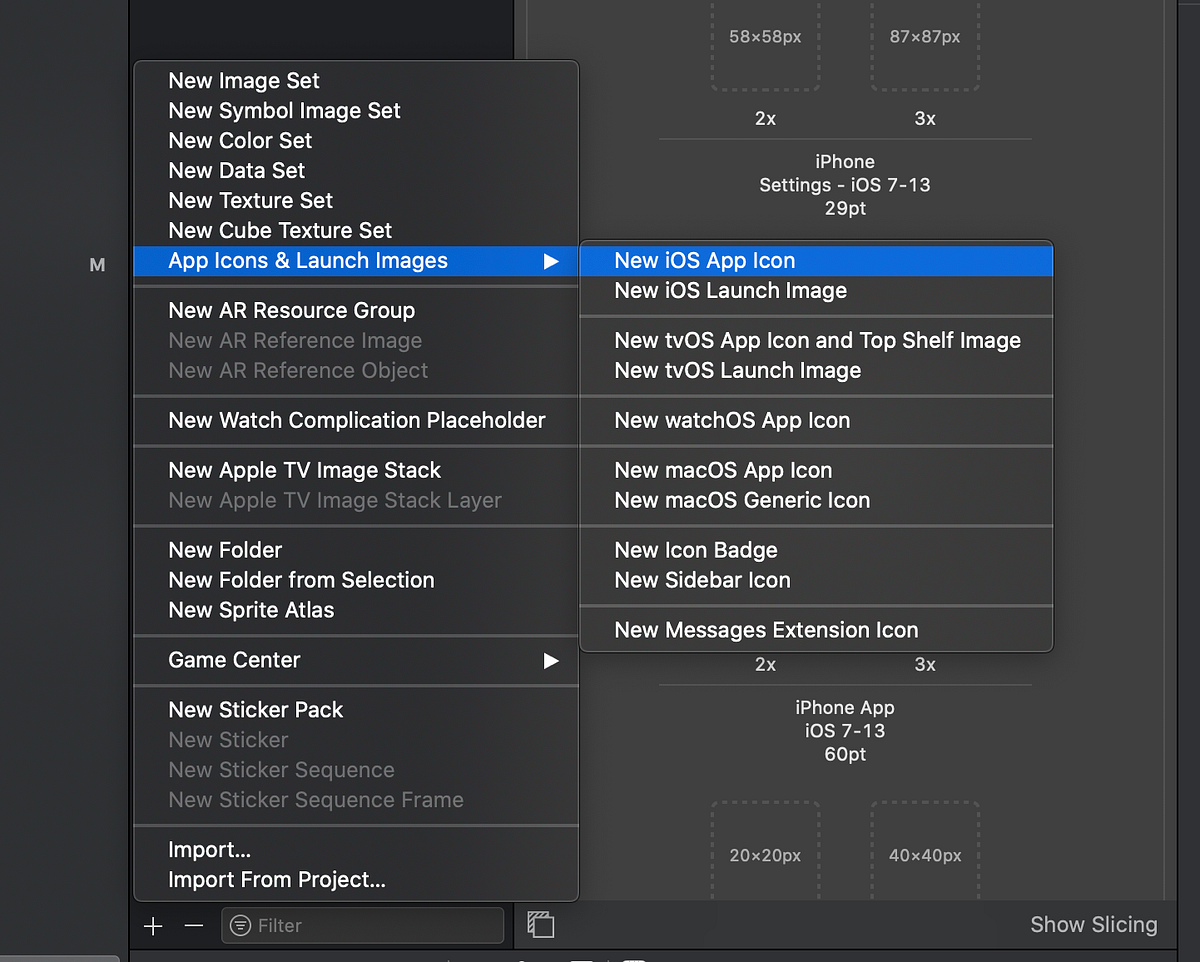
Task: Click the minus icon to remove an asset
Action: pos(193,925)
